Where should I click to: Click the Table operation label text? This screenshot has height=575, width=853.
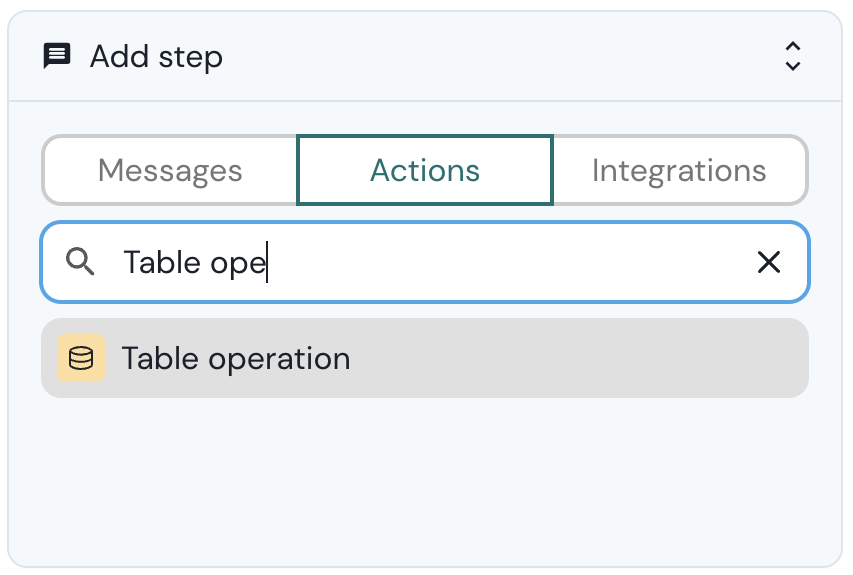[236, 358]
